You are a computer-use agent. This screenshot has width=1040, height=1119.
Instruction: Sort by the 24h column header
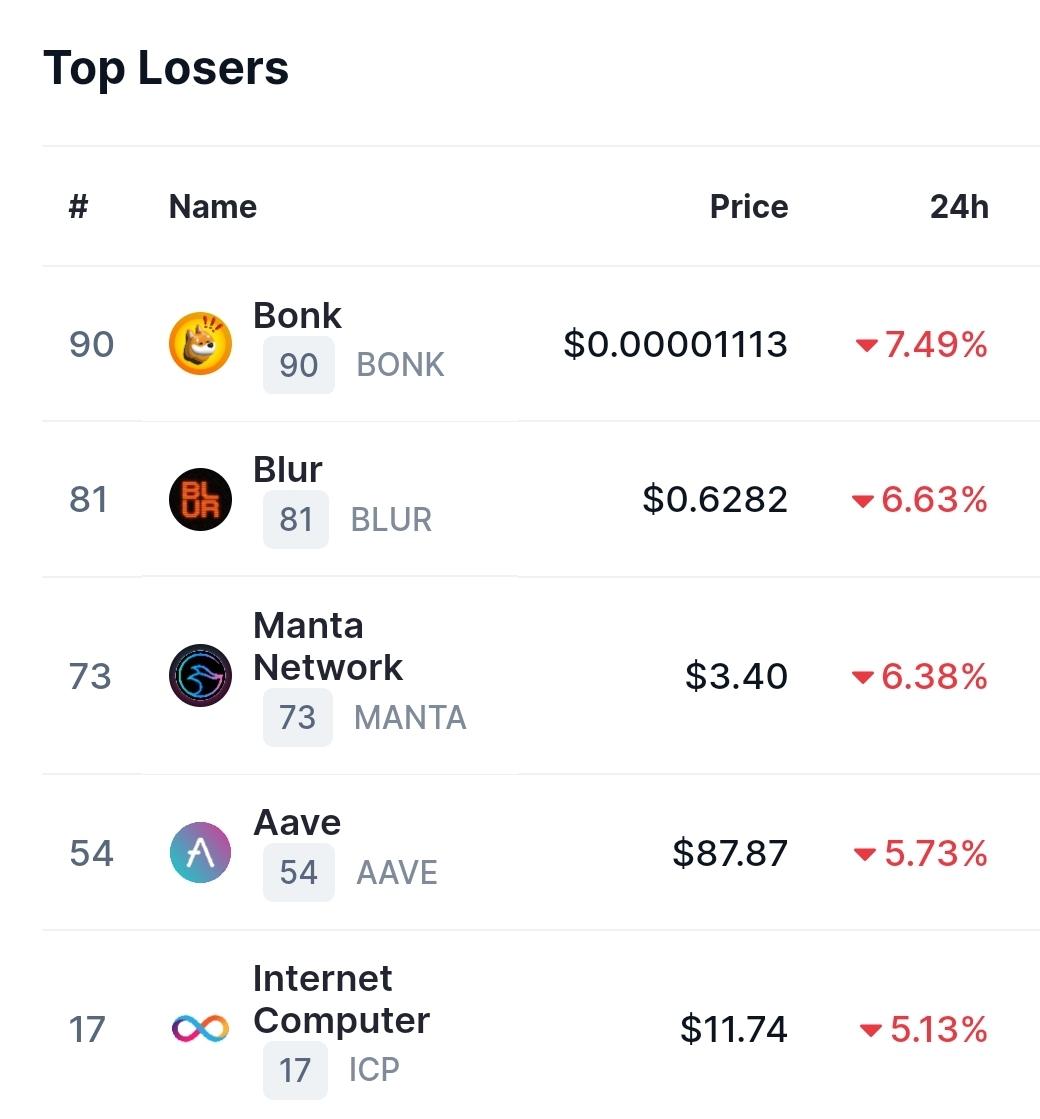click(959, 206)
